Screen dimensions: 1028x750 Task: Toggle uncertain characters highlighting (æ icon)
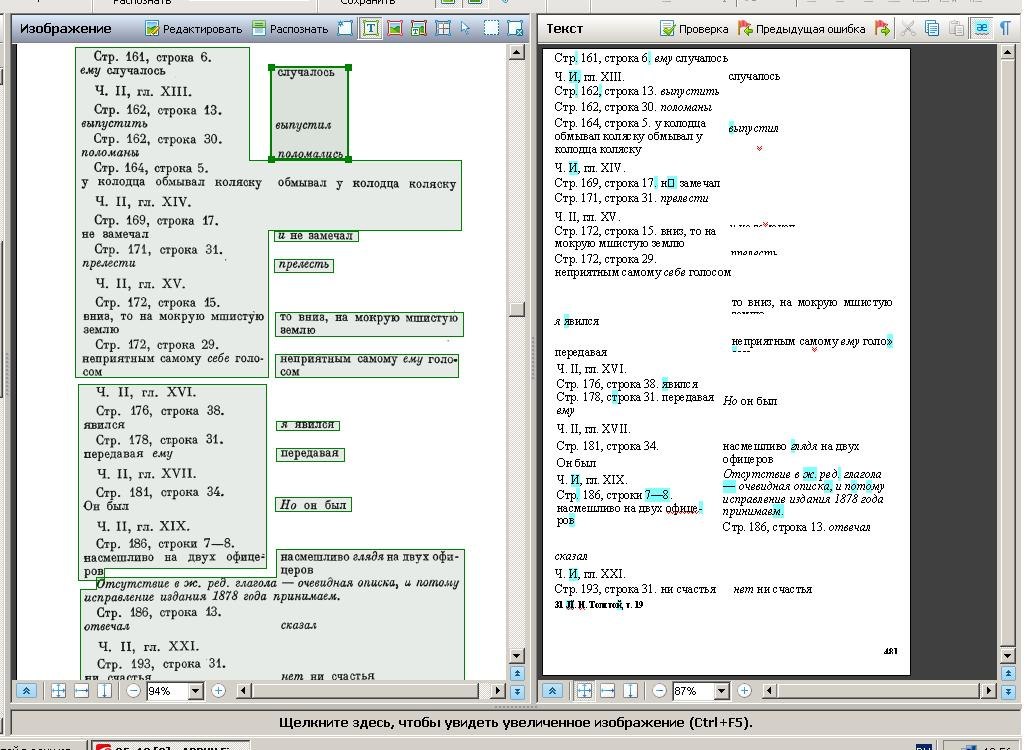pyautogui.click(x=981, y=28)
